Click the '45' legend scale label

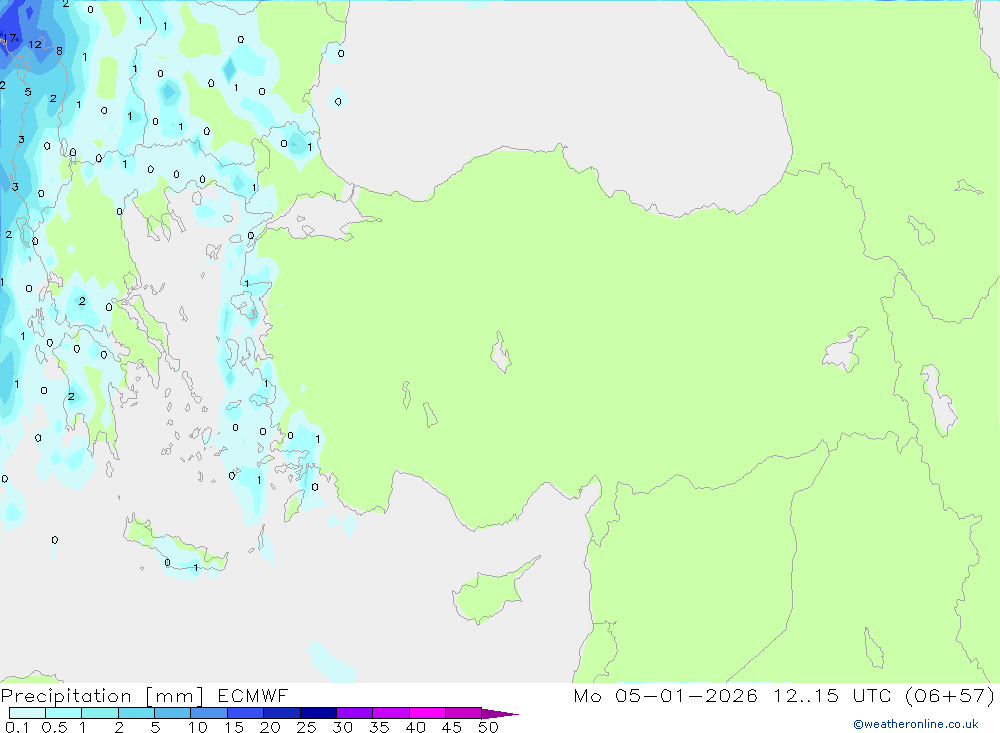click(452, 727)
